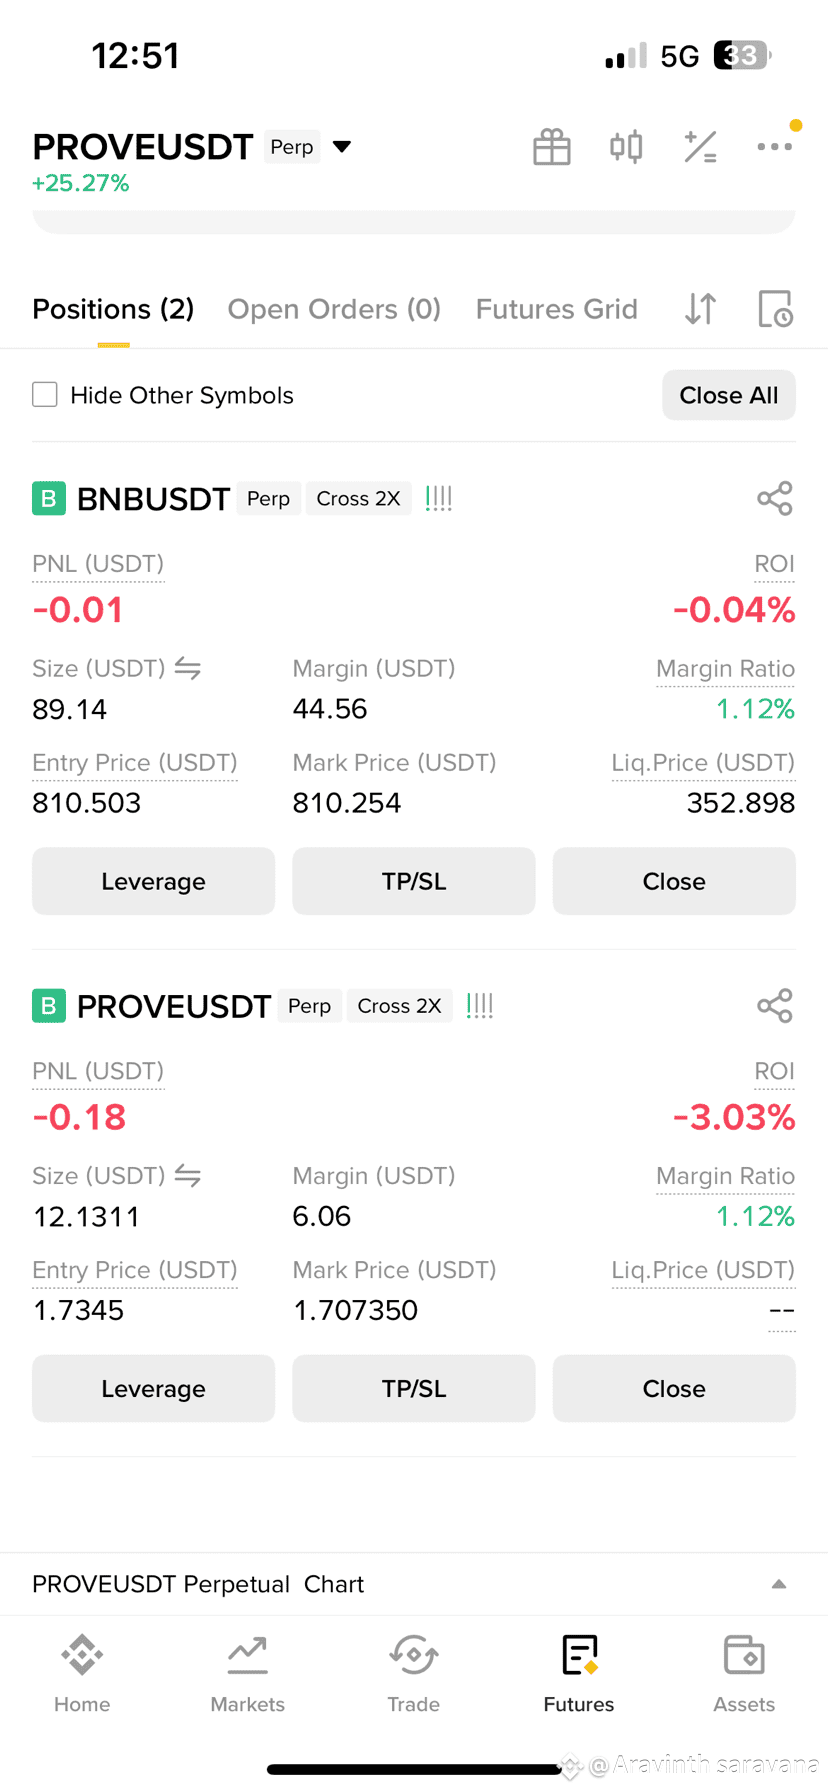Open the PROVEUSDT Perp symbol dropdown arrow
The height and width of the screenshot is (1792, 828).
342,147
